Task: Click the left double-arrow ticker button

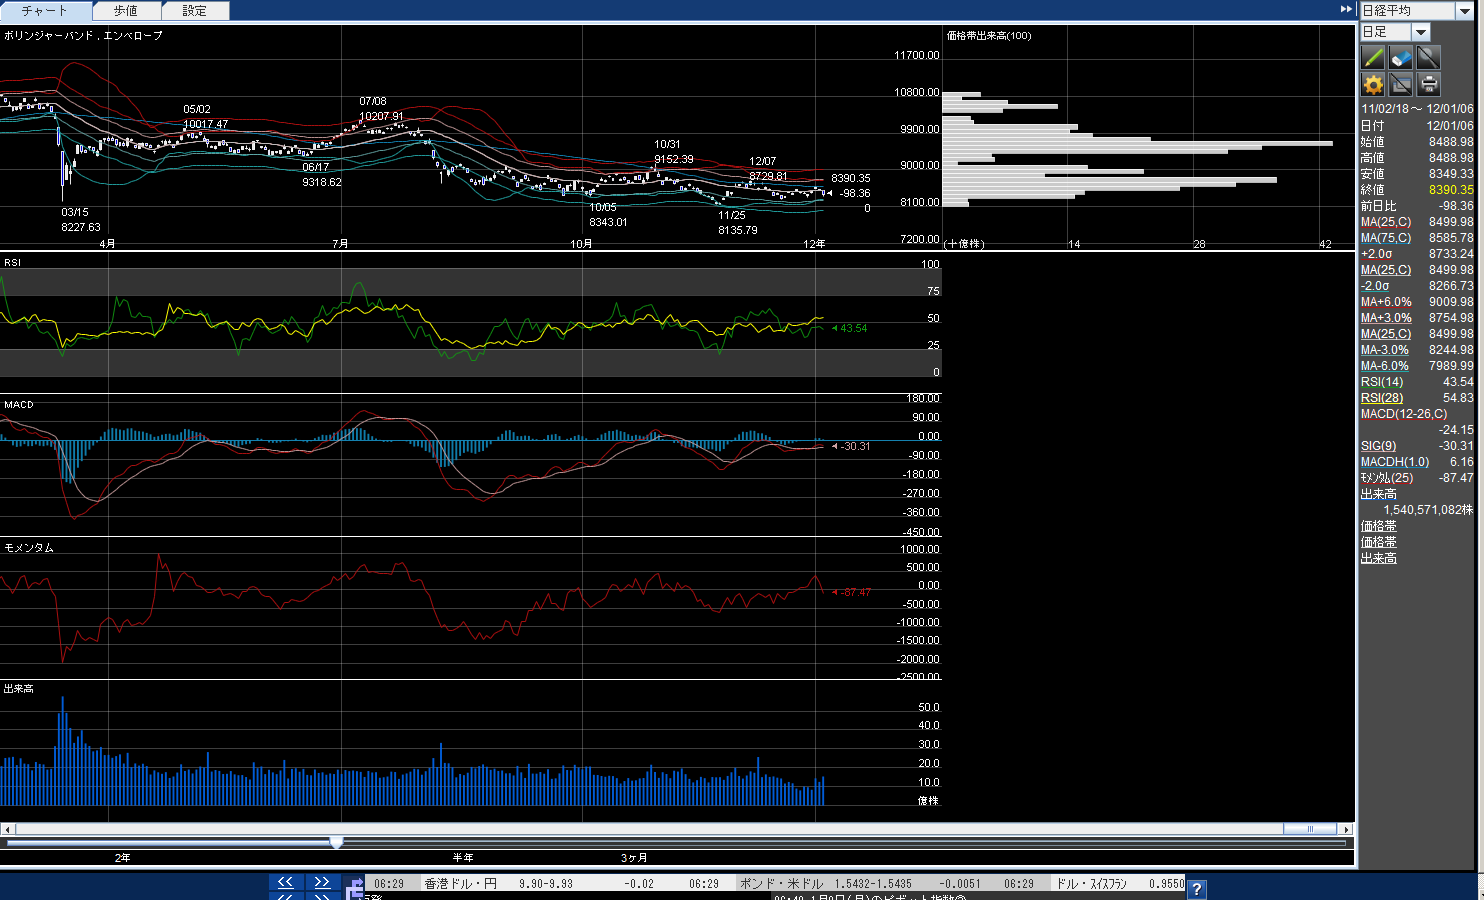Action: (x=285, y=882)
